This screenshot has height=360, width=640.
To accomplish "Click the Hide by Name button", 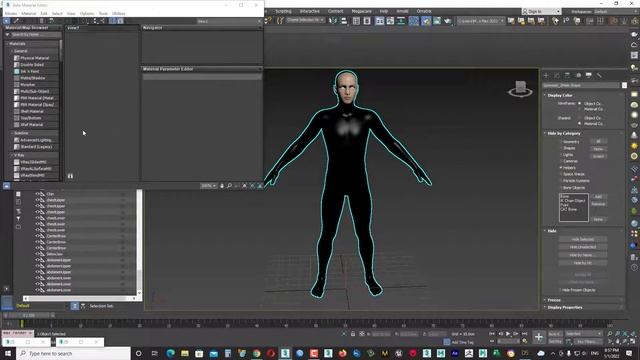I will click(x=583, y=255).
